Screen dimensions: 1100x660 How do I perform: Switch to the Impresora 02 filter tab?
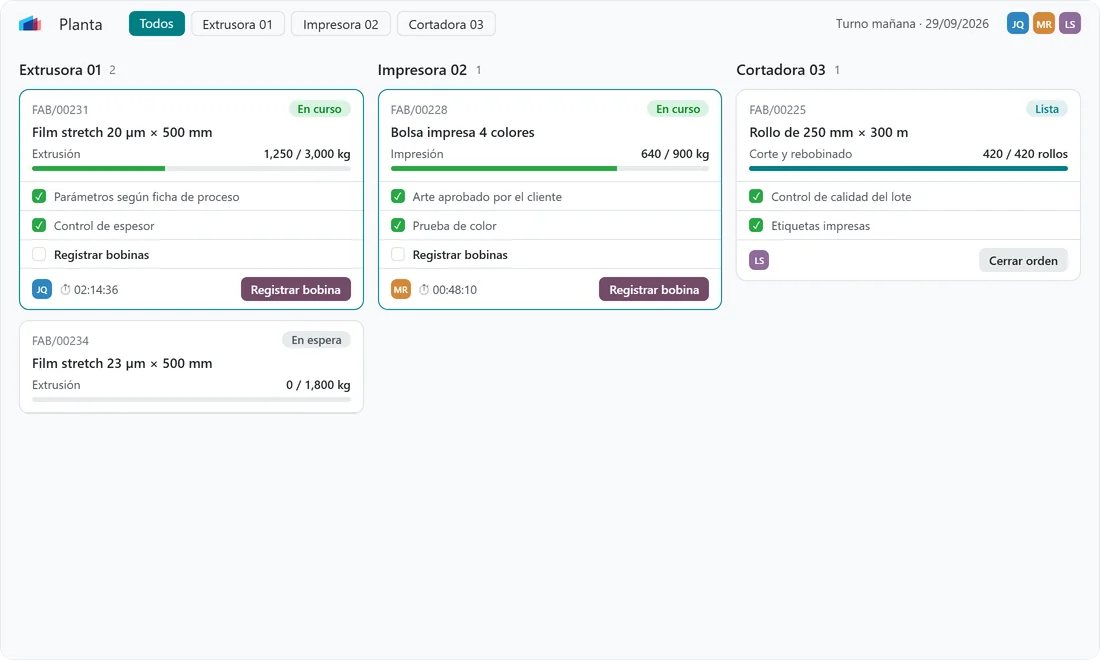(340, 24)
